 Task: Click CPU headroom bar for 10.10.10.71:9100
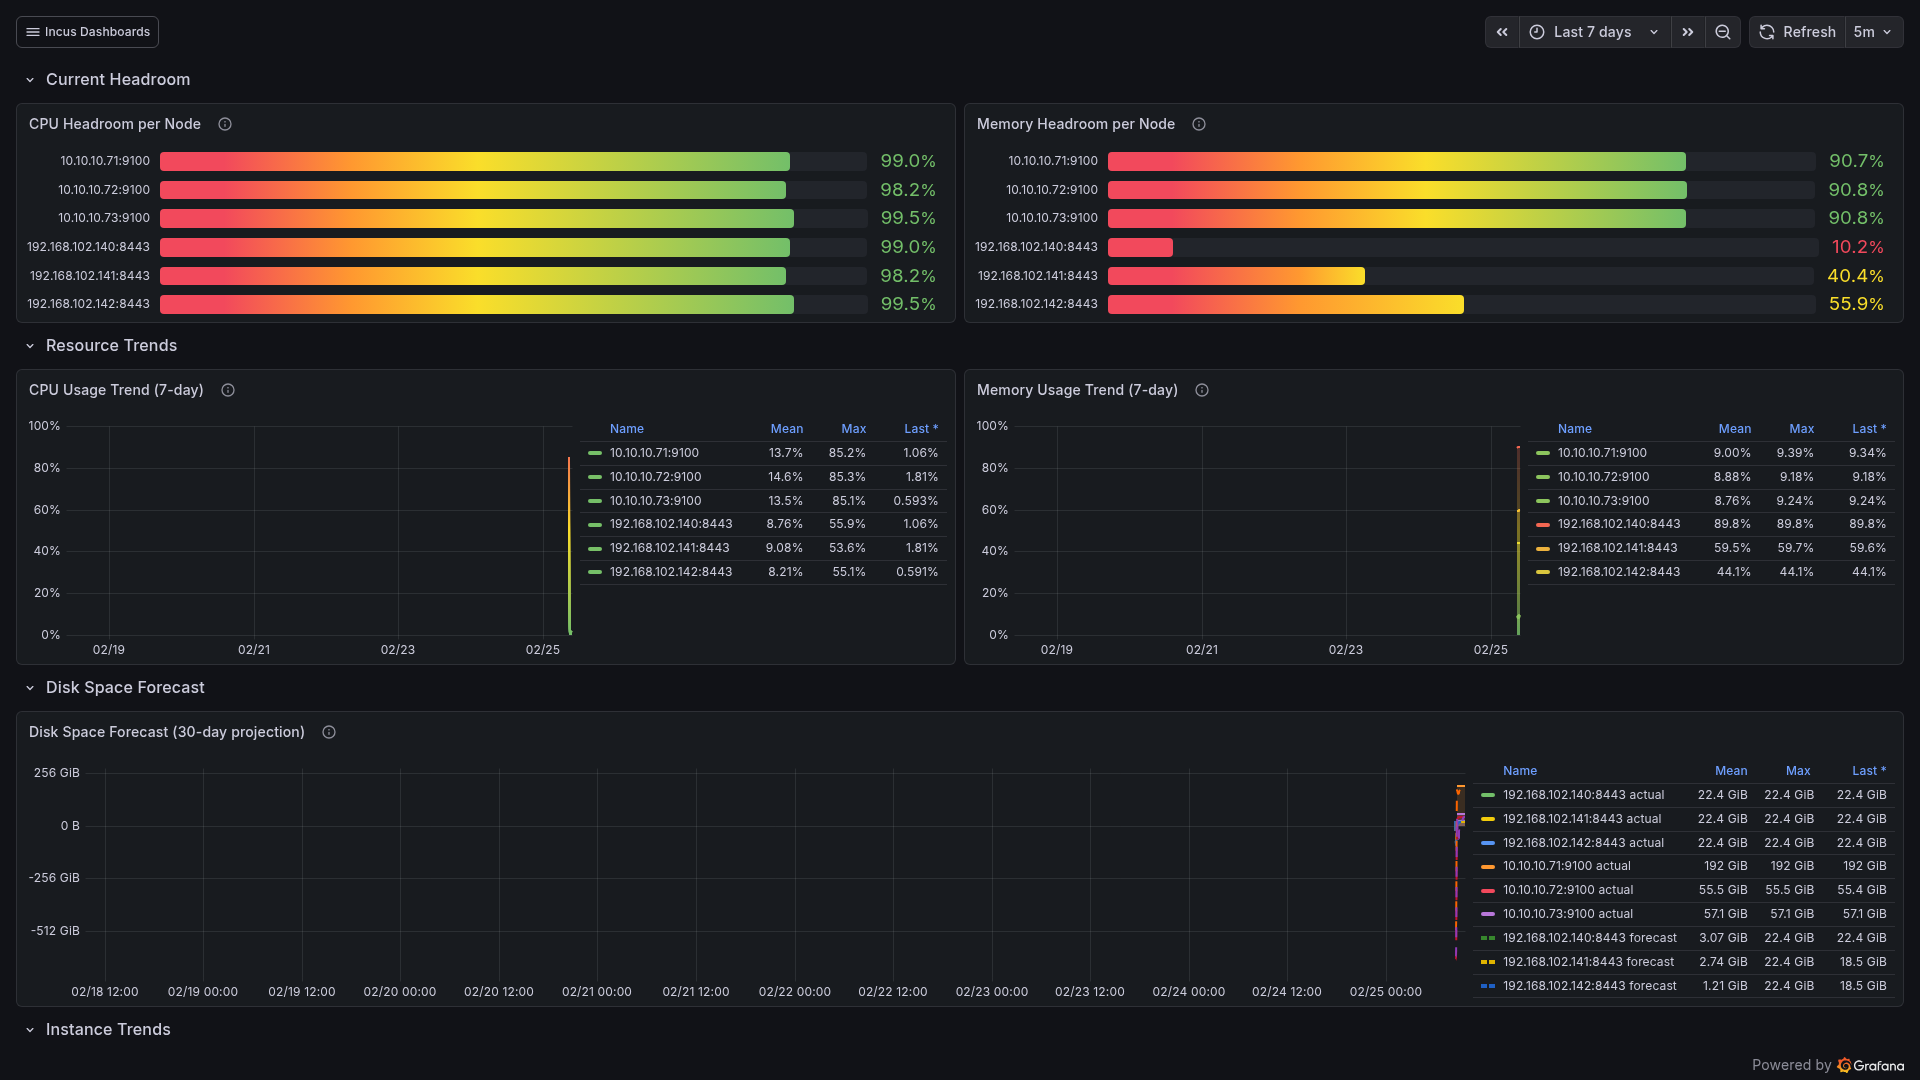pos(475,161)
